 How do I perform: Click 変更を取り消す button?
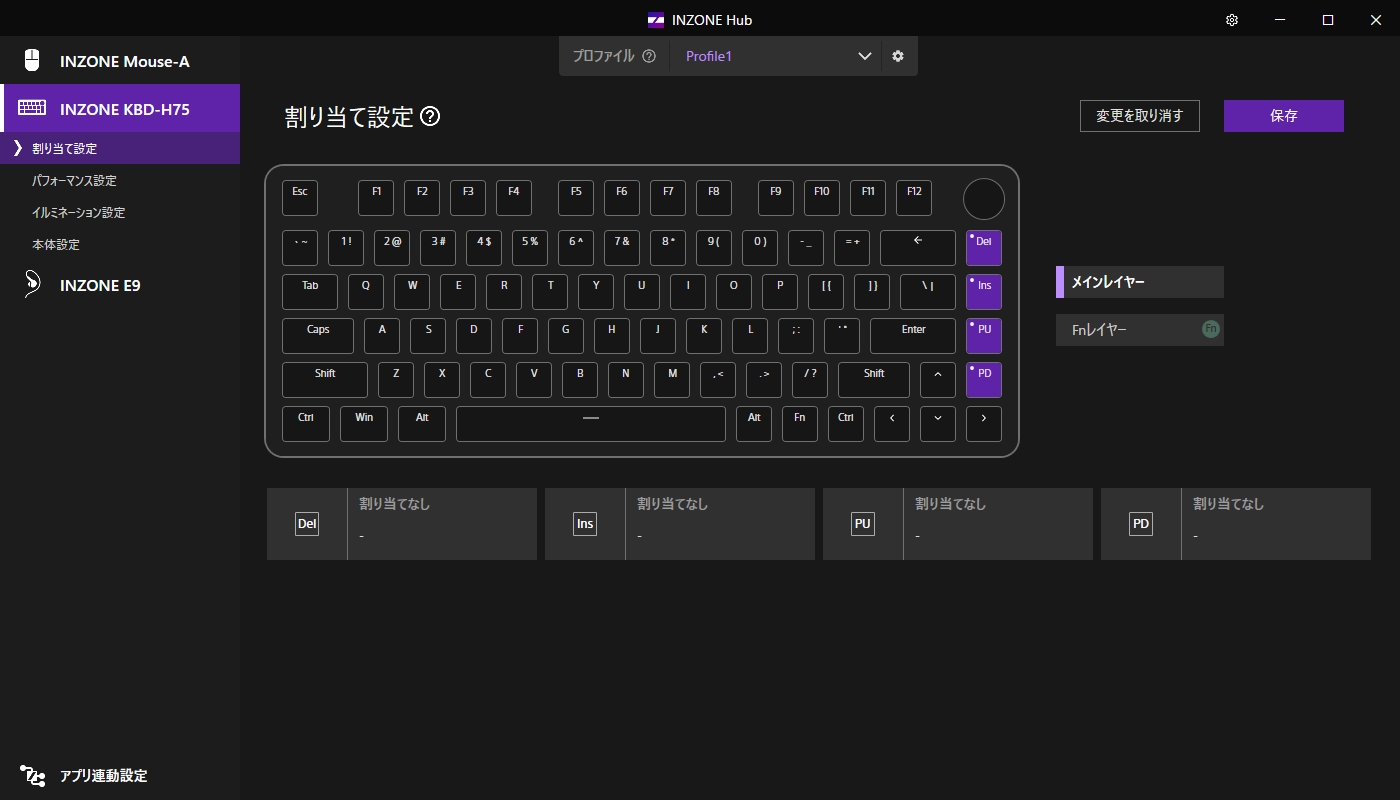coord(1140,116)
